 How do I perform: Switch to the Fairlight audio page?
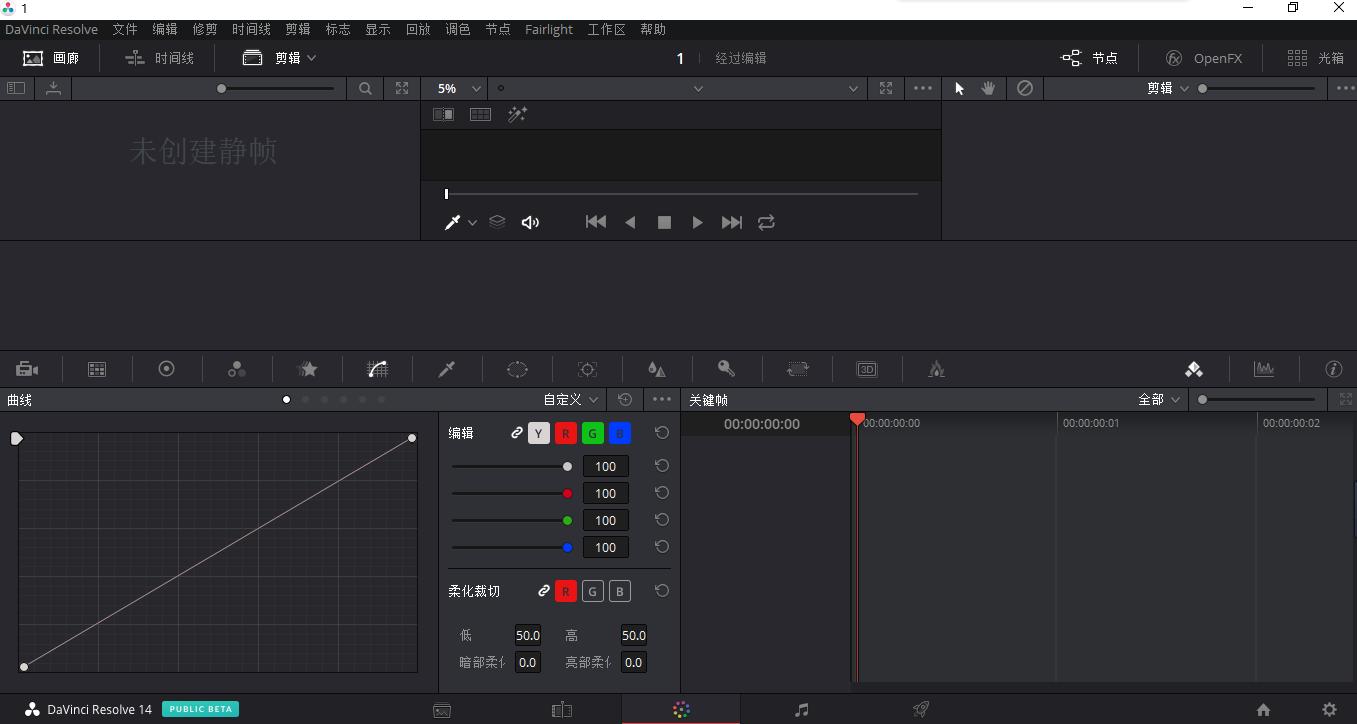801,710
